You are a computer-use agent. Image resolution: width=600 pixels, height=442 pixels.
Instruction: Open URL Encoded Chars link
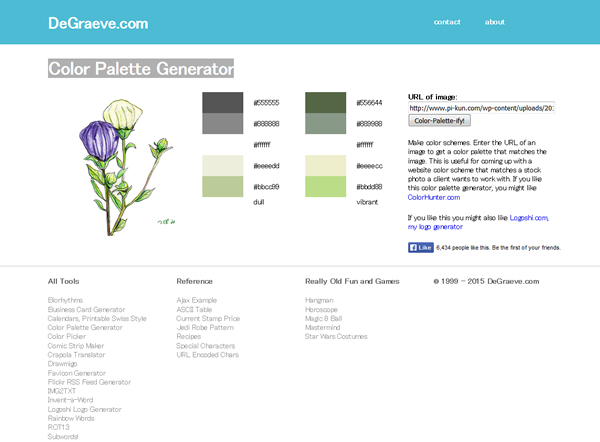click(x=207, y=355)
